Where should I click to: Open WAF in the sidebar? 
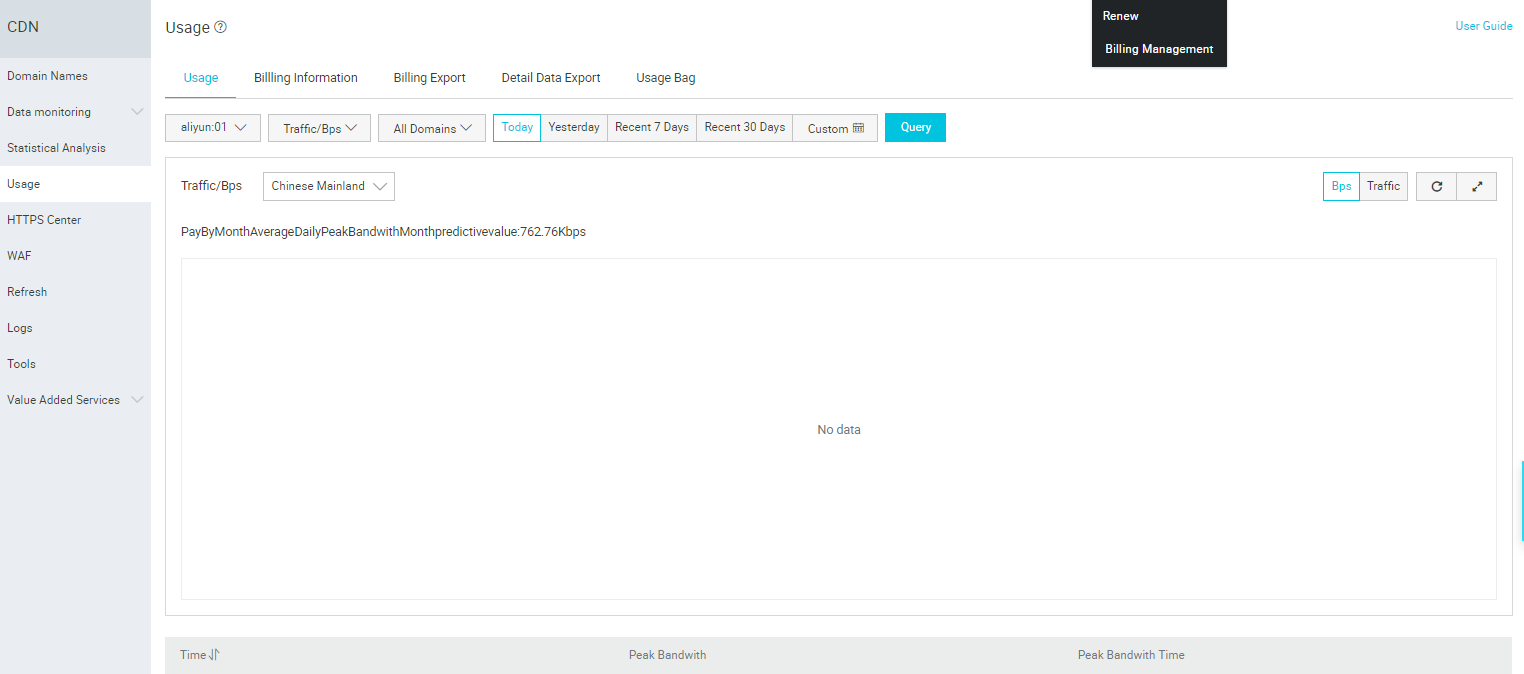point(75,256)
